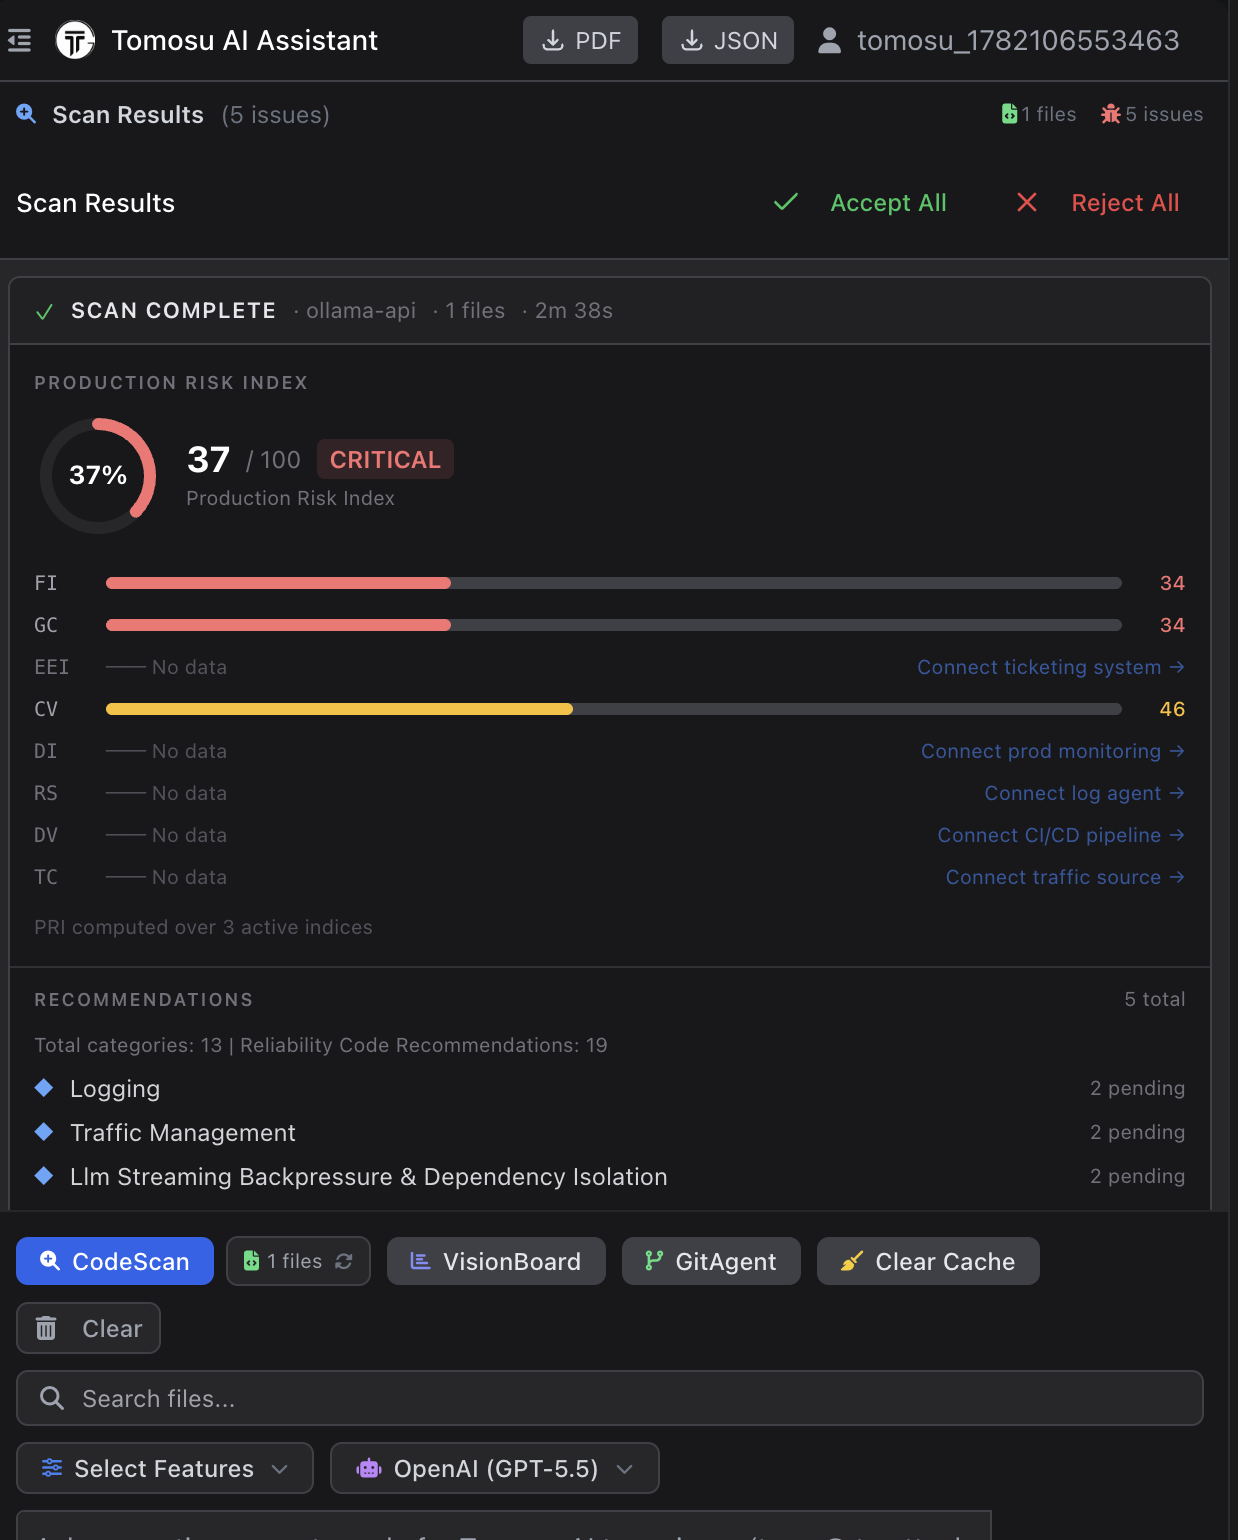
Task: Download the PDF report
Action: (580, 40)
